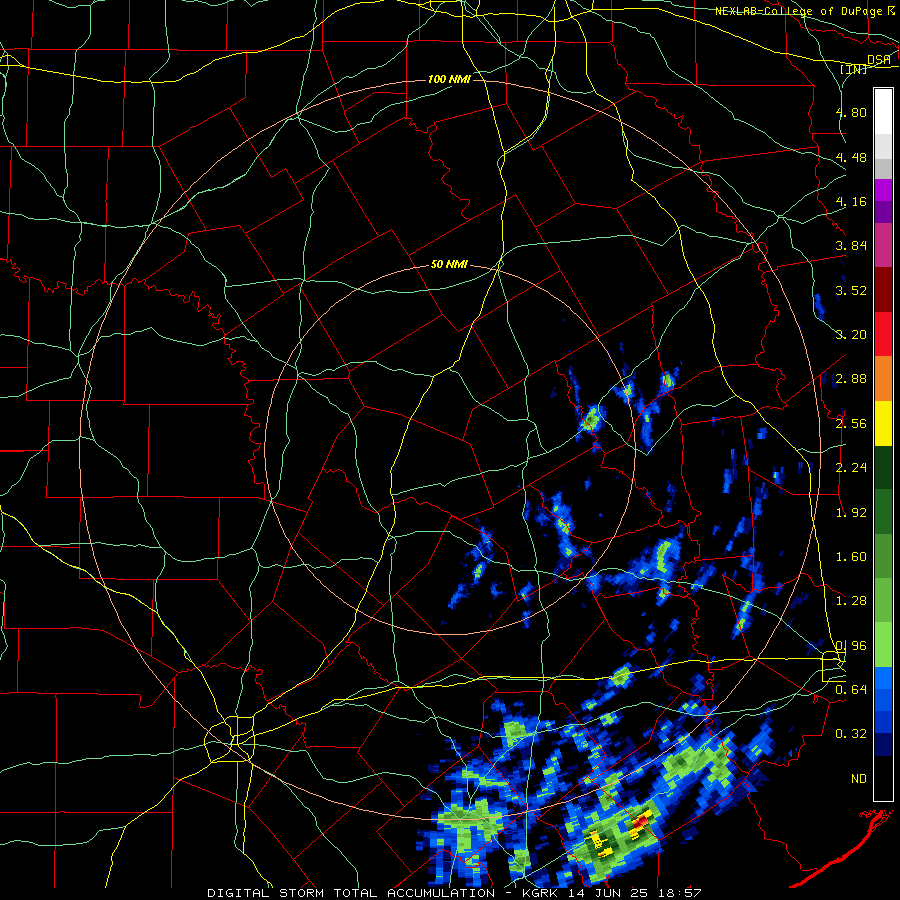This screenshot has width=900, height=900.
Task: Click the KGRK radar site identifier
Action: click(542, 893)
